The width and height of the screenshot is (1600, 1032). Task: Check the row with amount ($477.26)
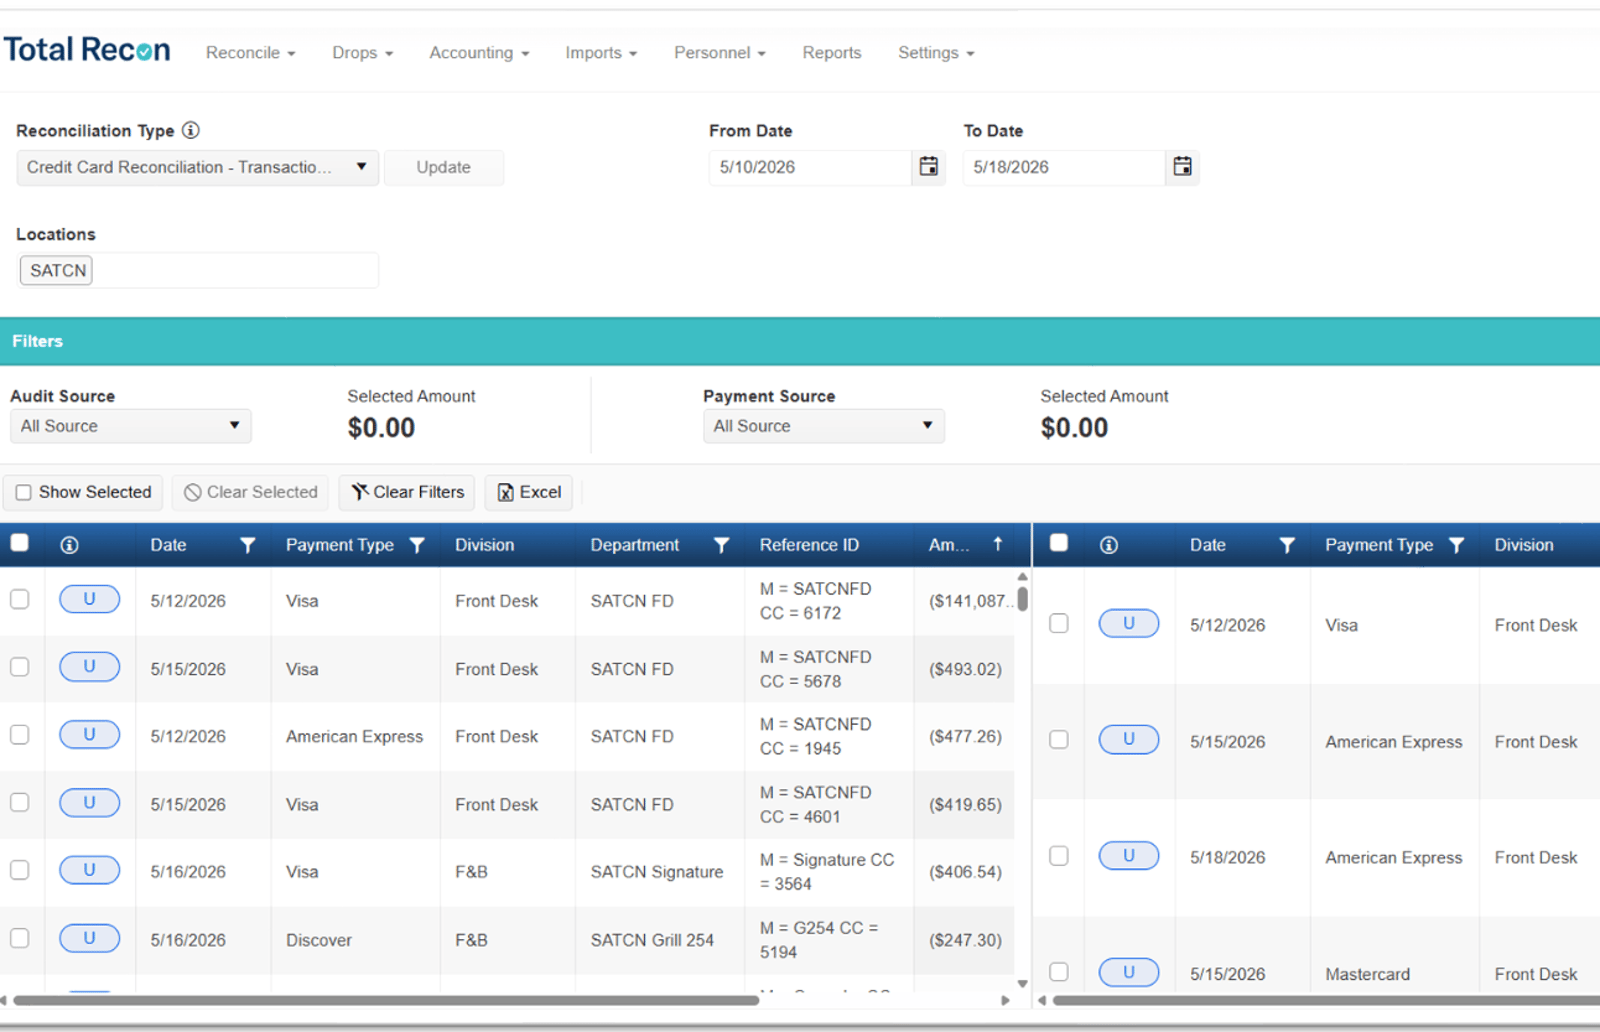19,735
